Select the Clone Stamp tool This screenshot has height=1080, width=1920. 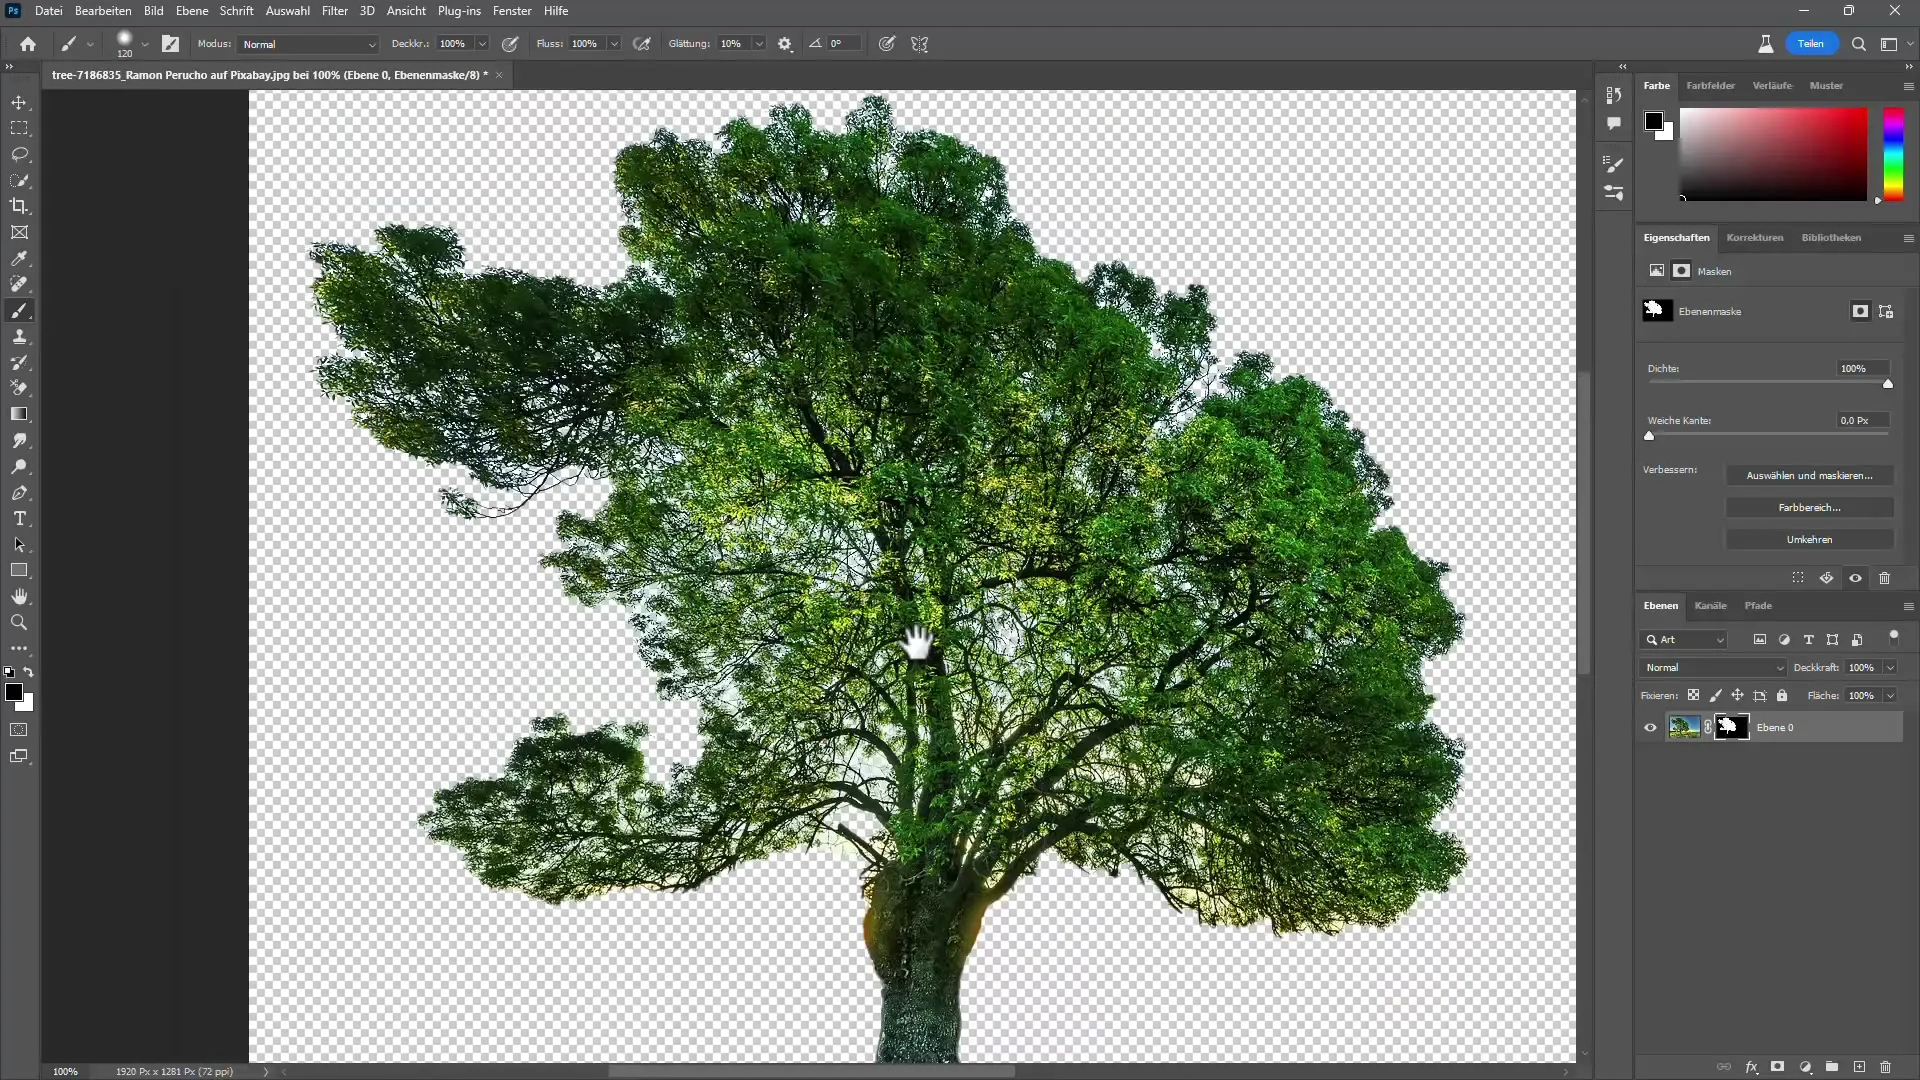(20, 336)
